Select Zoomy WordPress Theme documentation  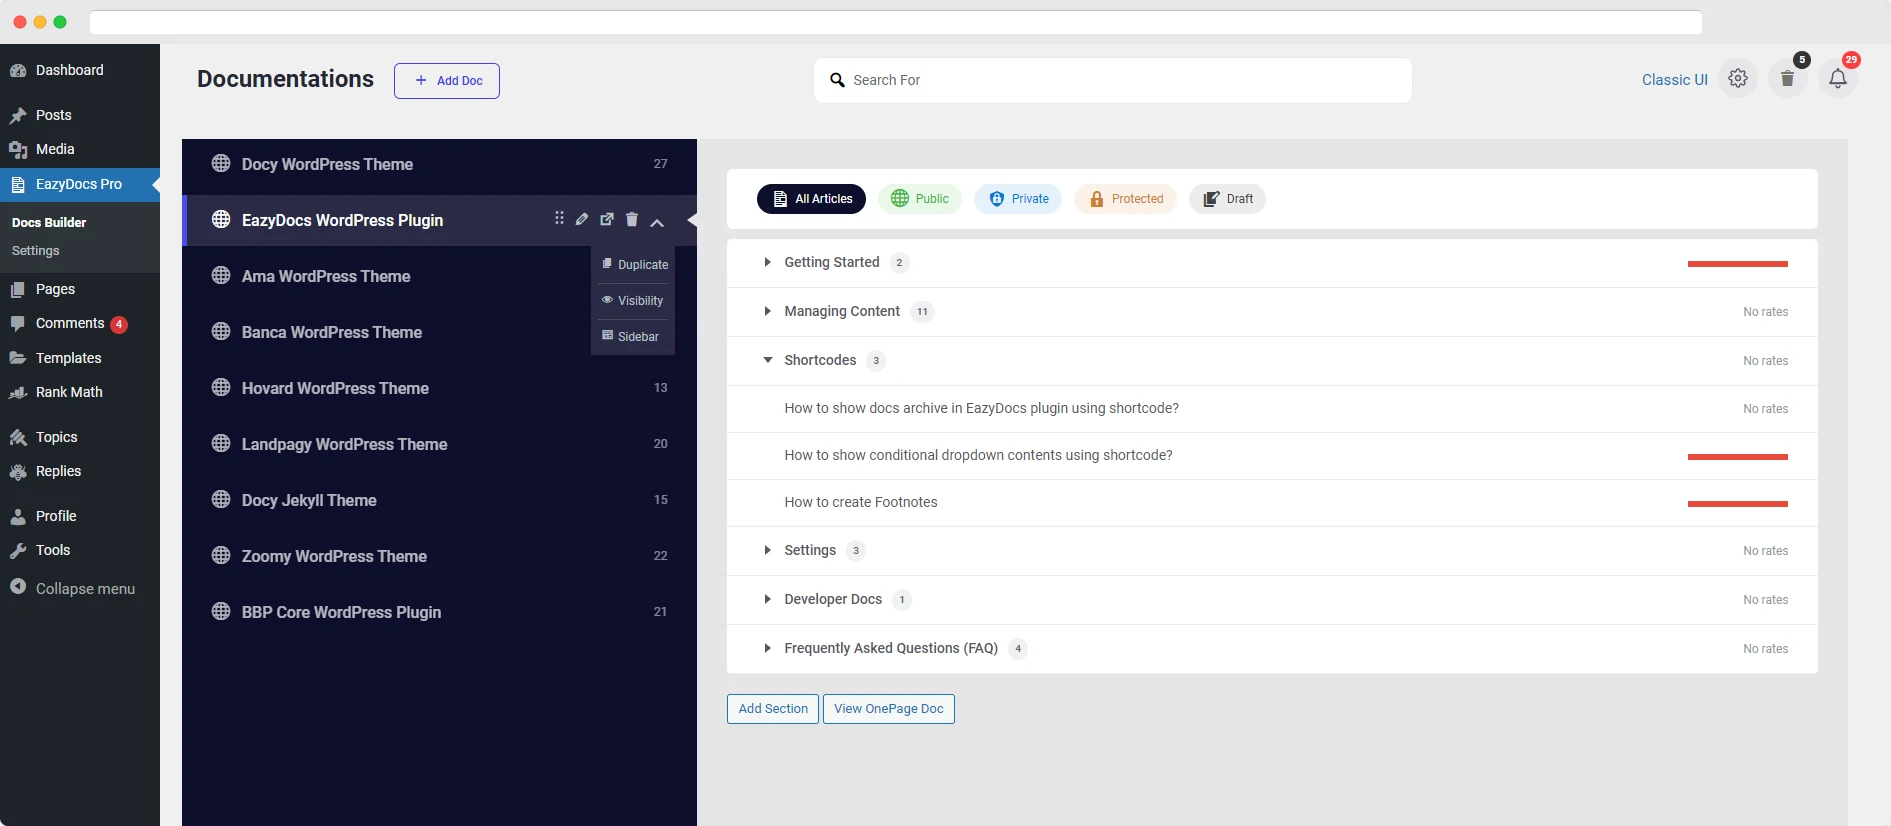click(439, 556)
